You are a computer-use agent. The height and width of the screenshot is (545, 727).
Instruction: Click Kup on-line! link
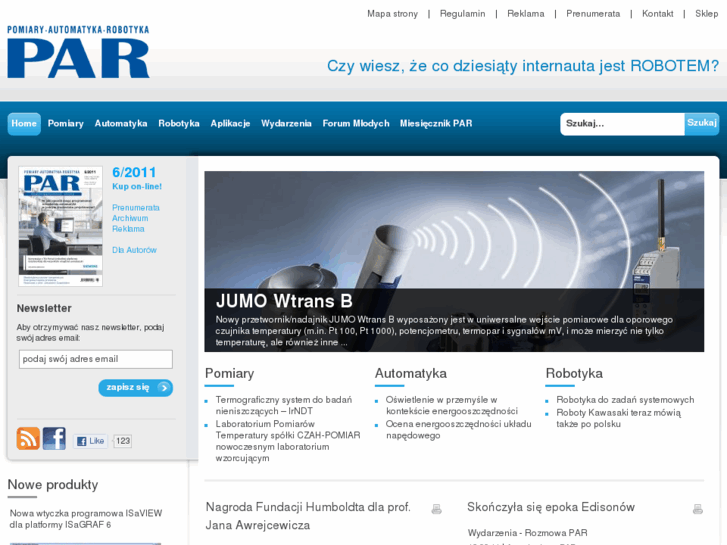(x=137, y=186)
